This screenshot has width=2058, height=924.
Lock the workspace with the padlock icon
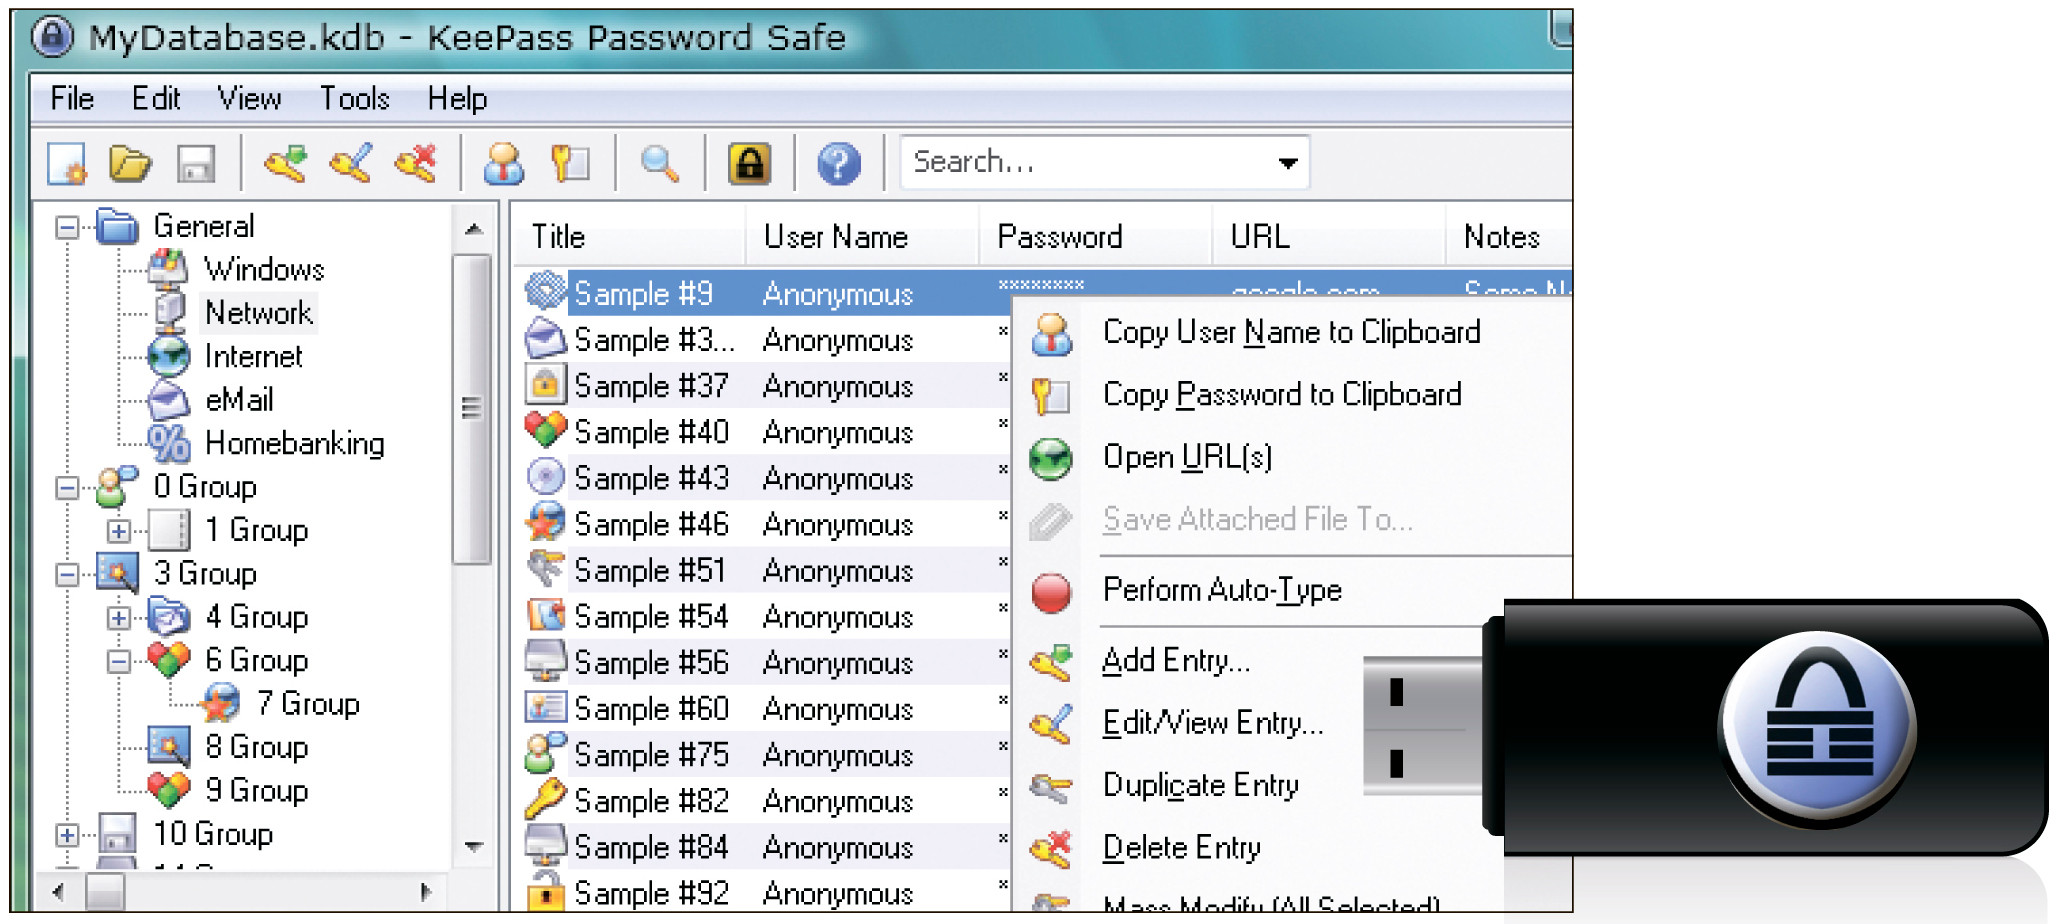pos(750,162)
